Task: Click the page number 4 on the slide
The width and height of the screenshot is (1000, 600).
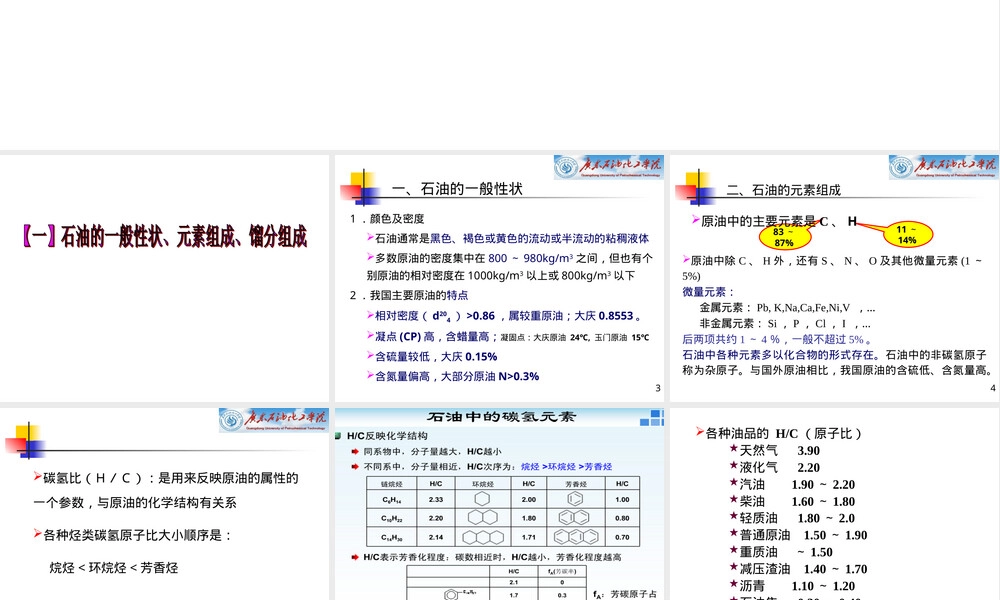Action: (x=992, y=388)
